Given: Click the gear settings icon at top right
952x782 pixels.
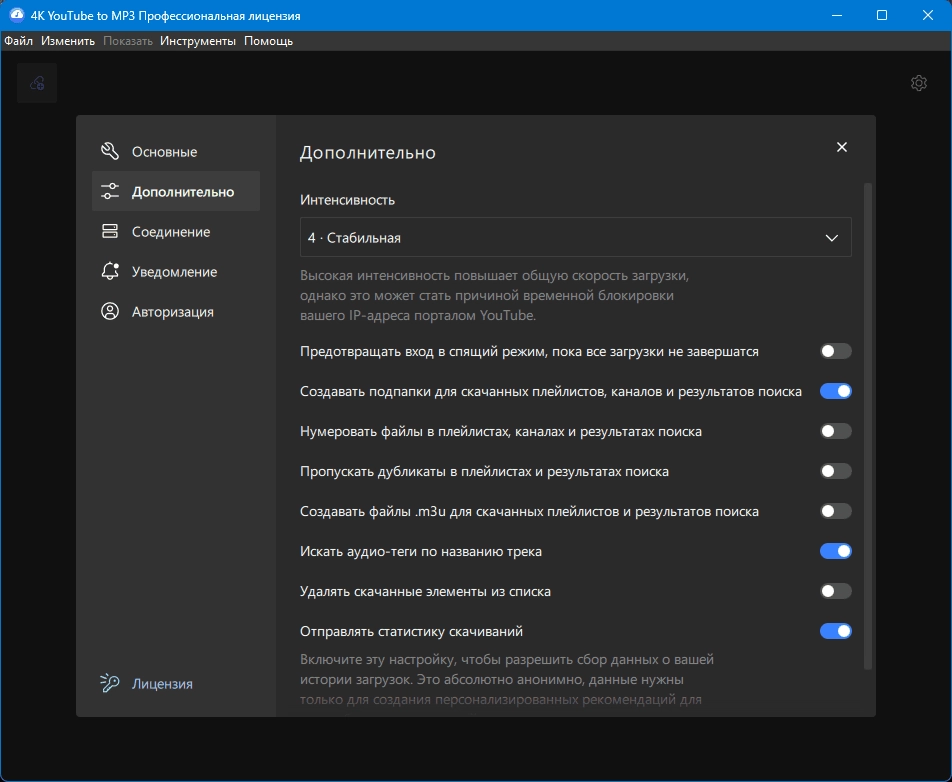Looking at the screenshot, I should pos(919,83).
